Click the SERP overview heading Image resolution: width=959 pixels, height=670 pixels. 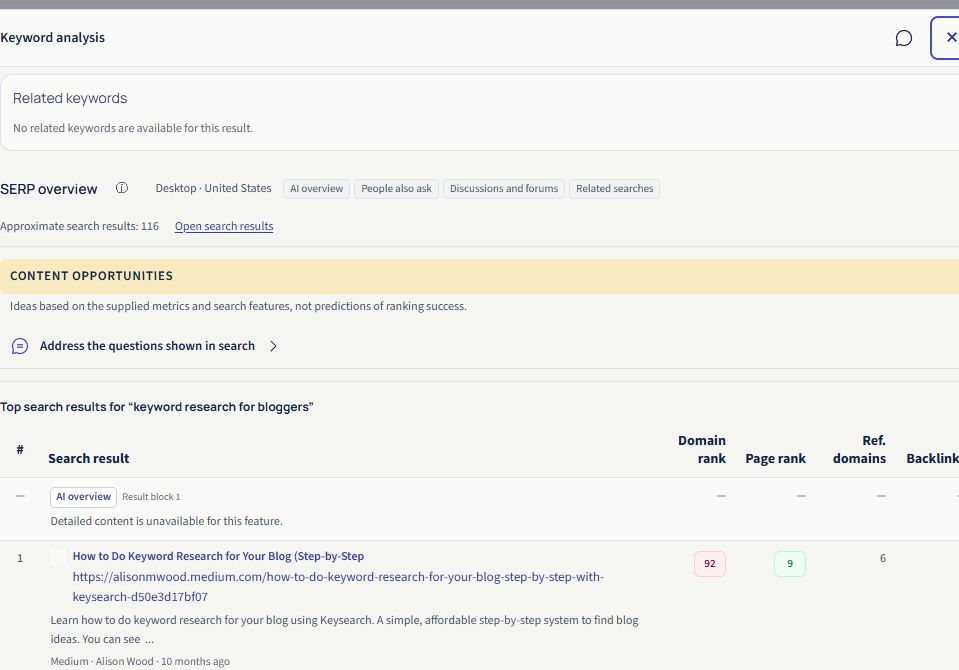click(49, 189)
